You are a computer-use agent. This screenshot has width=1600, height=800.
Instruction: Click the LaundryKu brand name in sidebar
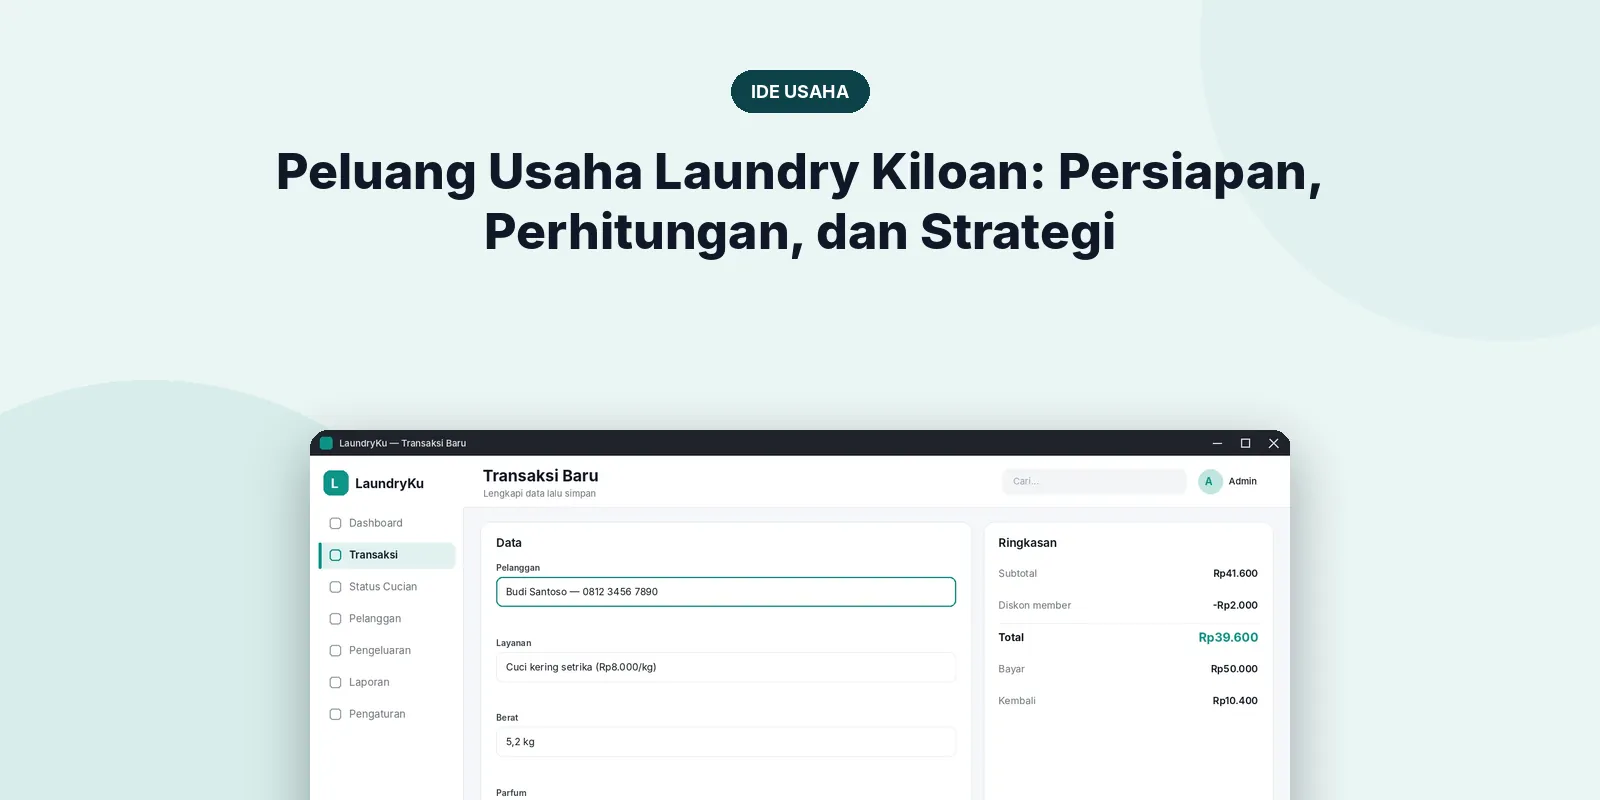[x=389, y=483]
